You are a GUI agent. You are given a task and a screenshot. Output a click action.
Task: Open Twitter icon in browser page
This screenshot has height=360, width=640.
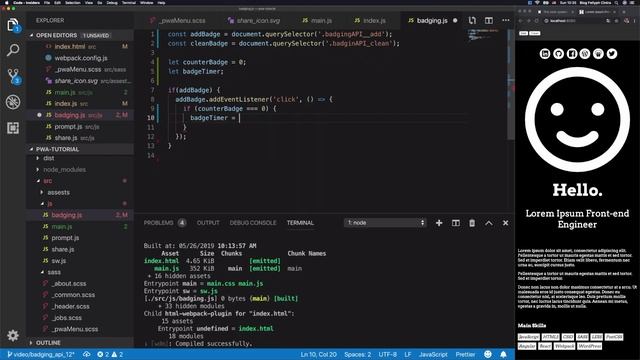tap(611, 53)
